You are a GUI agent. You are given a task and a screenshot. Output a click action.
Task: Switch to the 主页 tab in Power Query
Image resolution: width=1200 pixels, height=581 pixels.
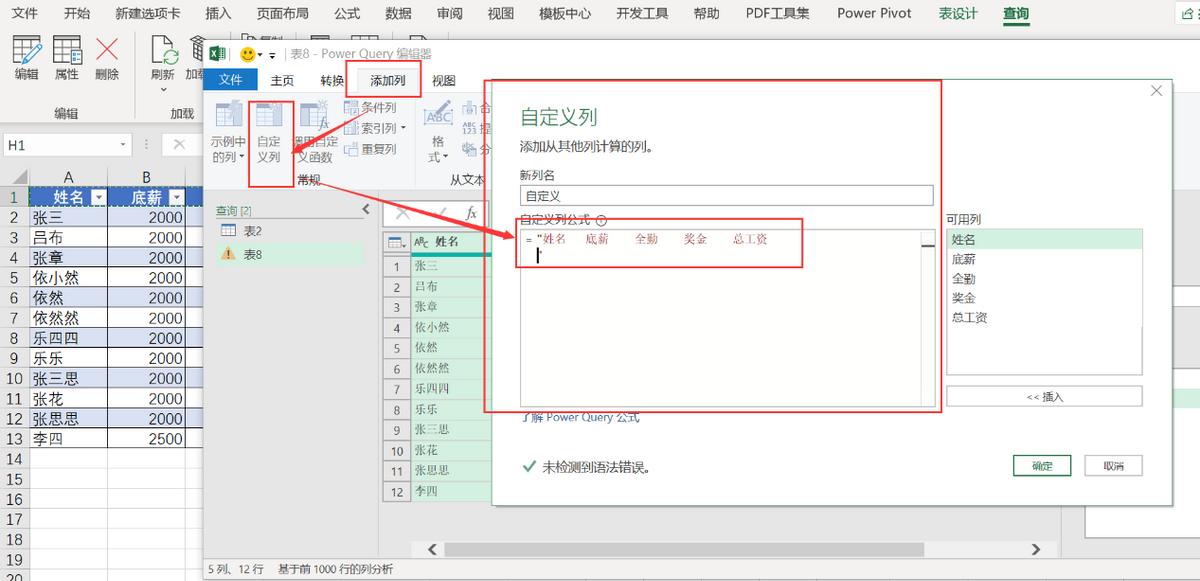281,80
